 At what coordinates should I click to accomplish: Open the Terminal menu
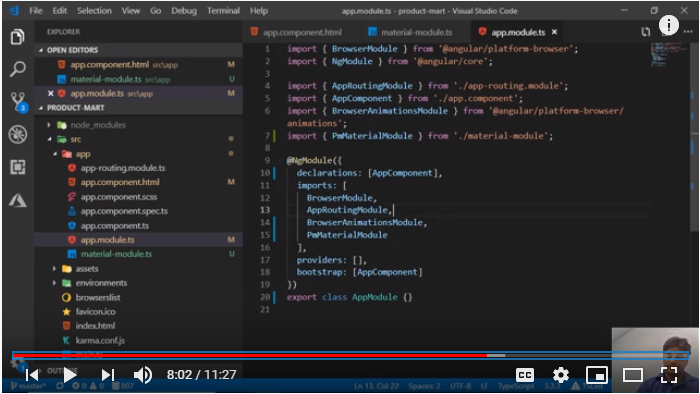(x=223, y=10)
